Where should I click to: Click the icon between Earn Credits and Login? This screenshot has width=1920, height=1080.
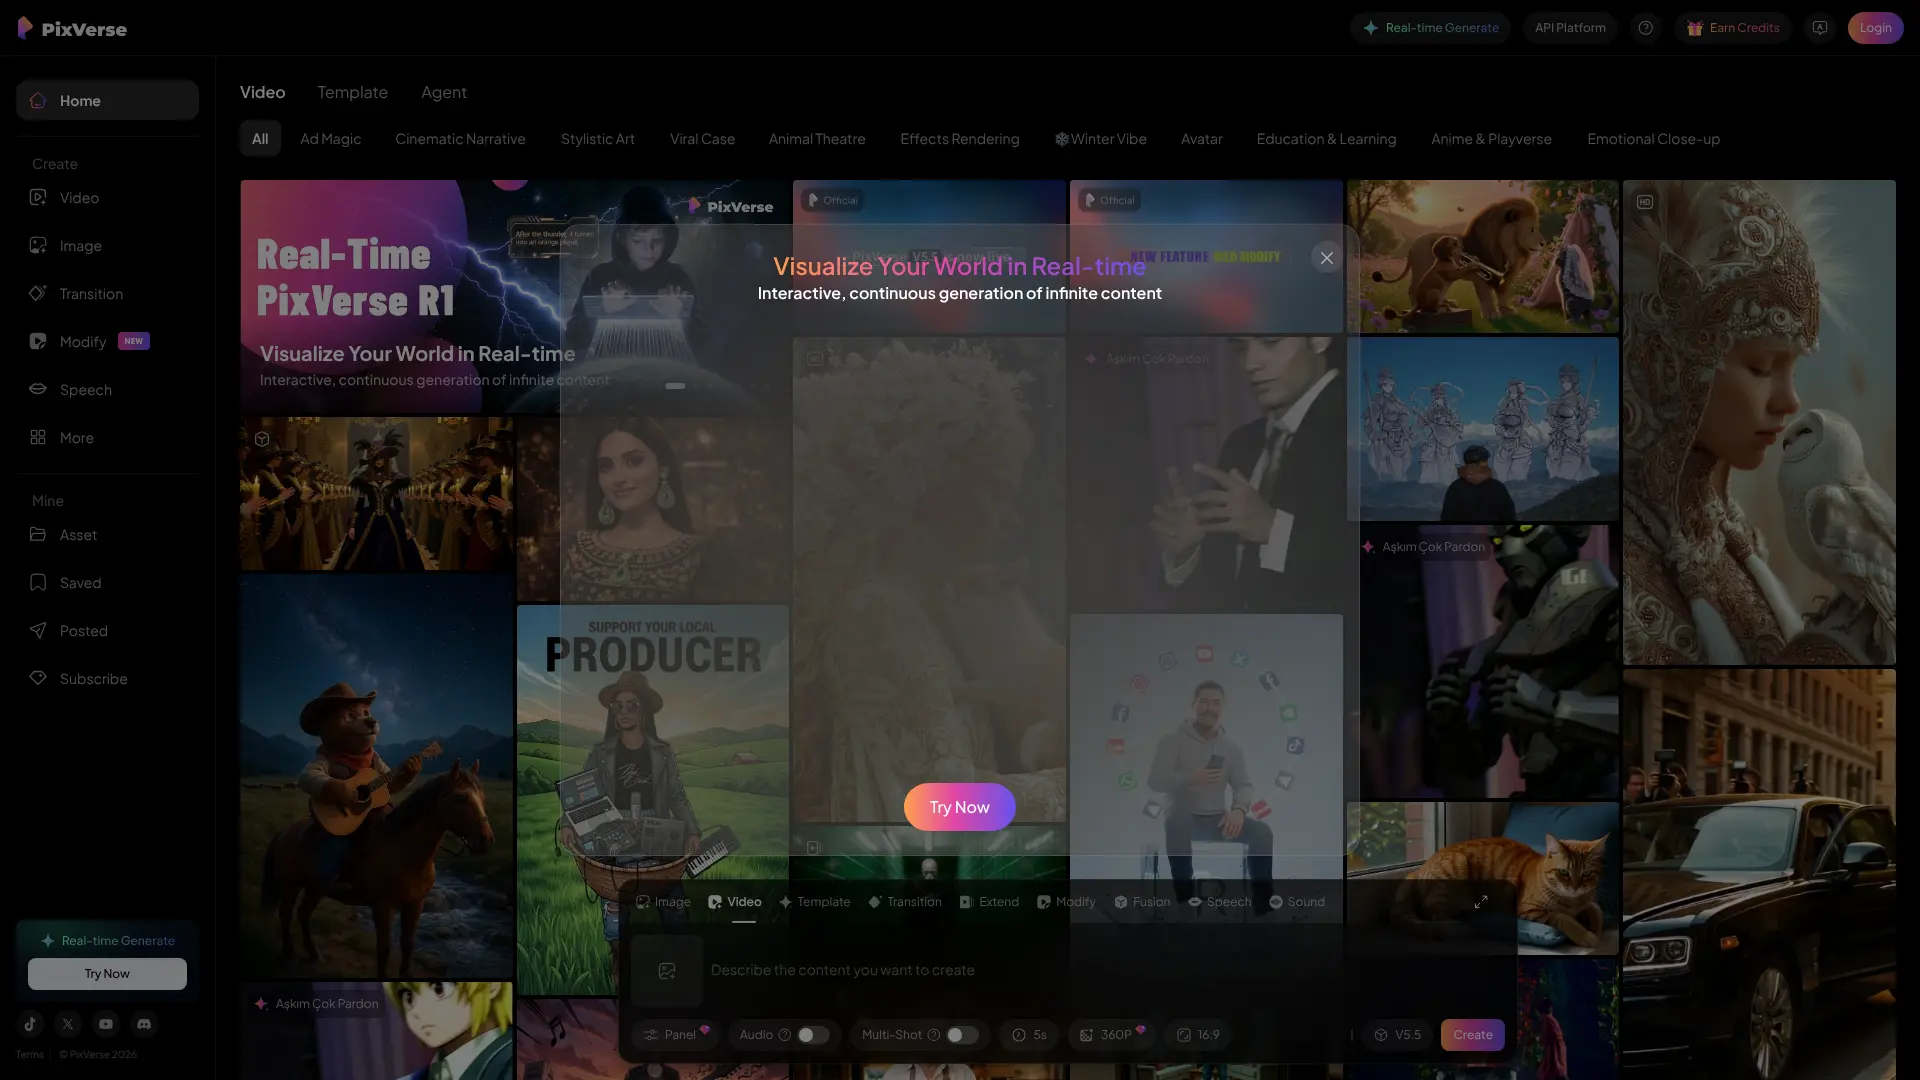coord(1819,28)
